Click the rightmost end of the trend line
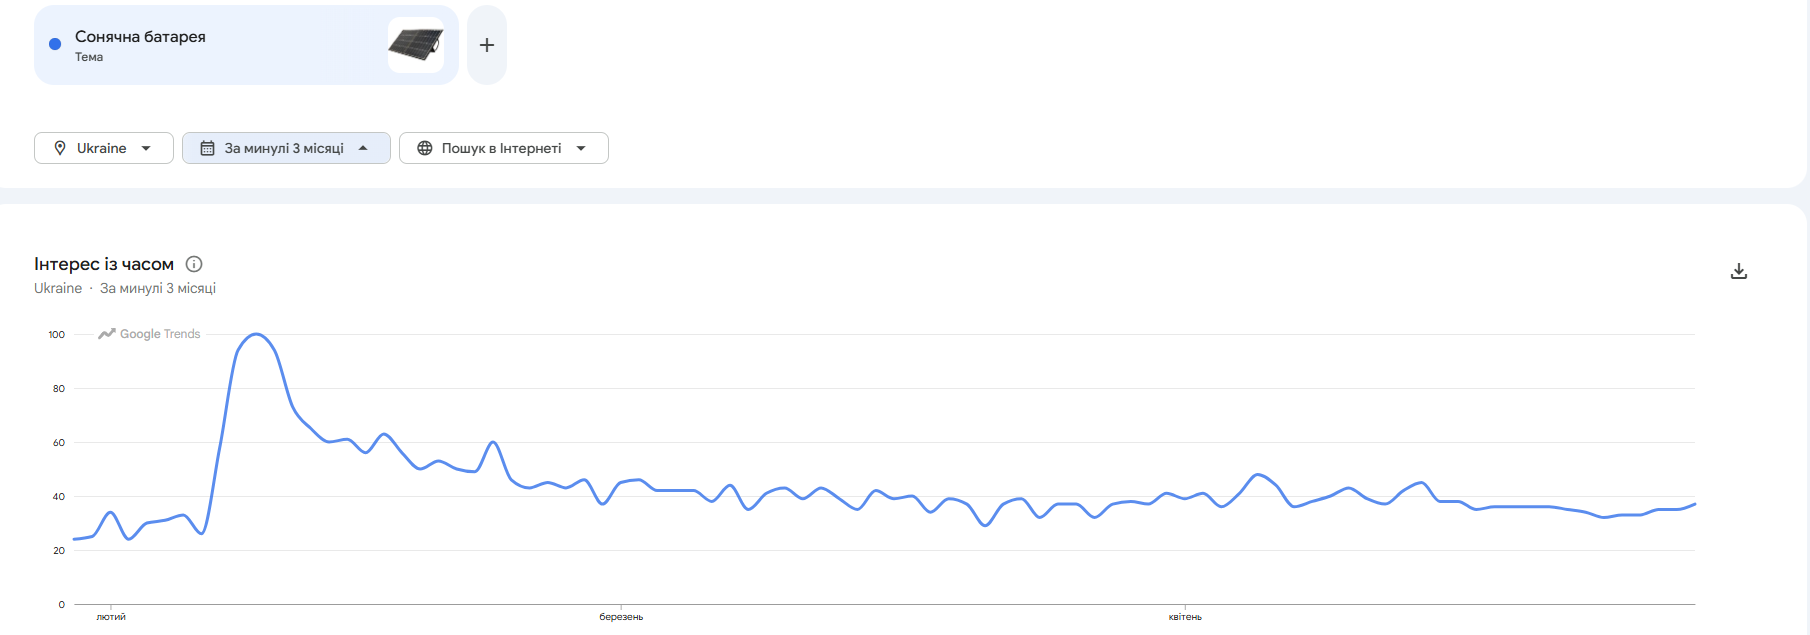The image size is (1810, 635). (1694, 504)
